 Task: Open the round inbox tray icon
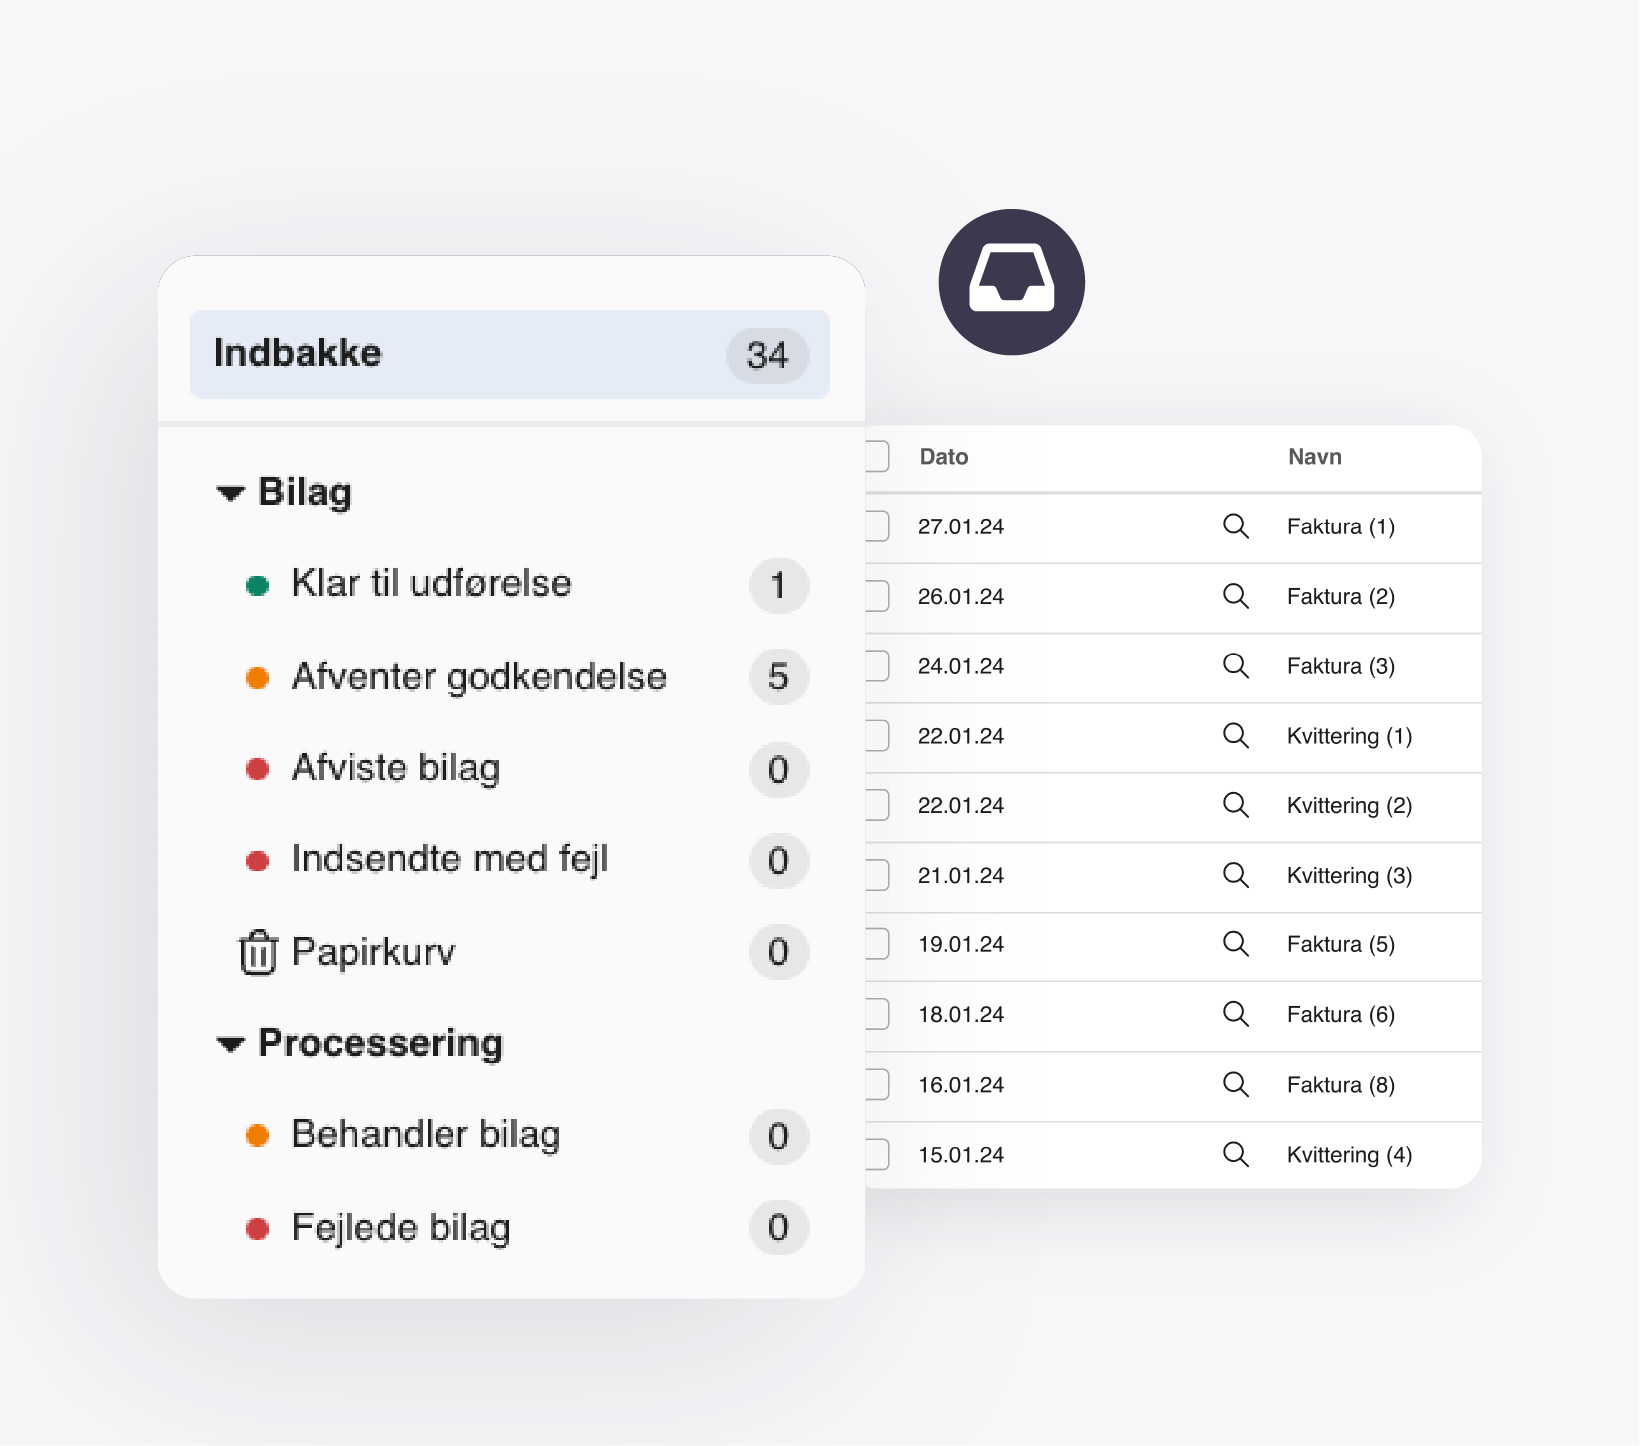point(1011,282)
